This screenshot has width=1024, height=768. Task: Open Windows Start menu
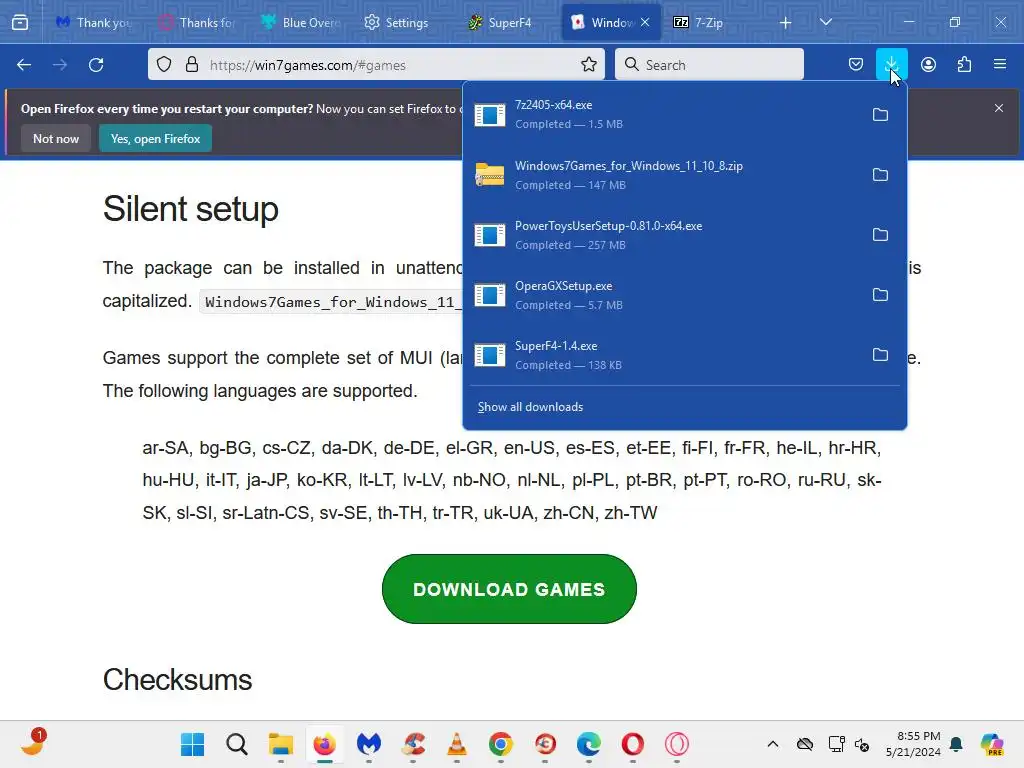(x=192, y=744)
